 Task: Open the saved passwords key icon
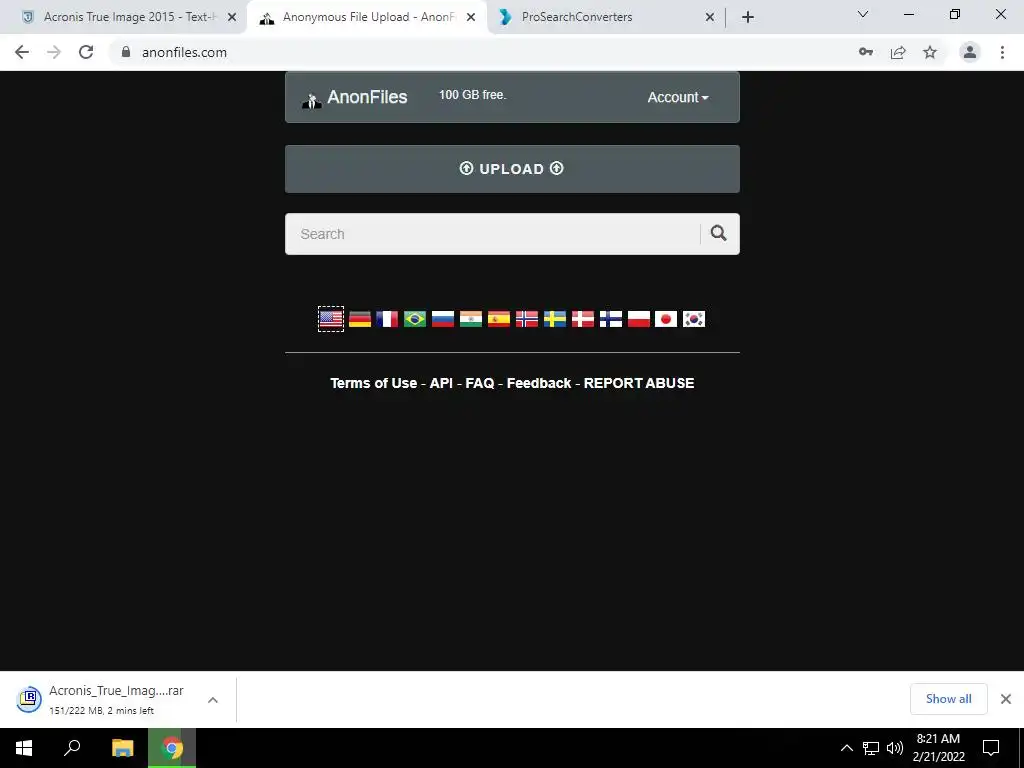pos(866,52)
